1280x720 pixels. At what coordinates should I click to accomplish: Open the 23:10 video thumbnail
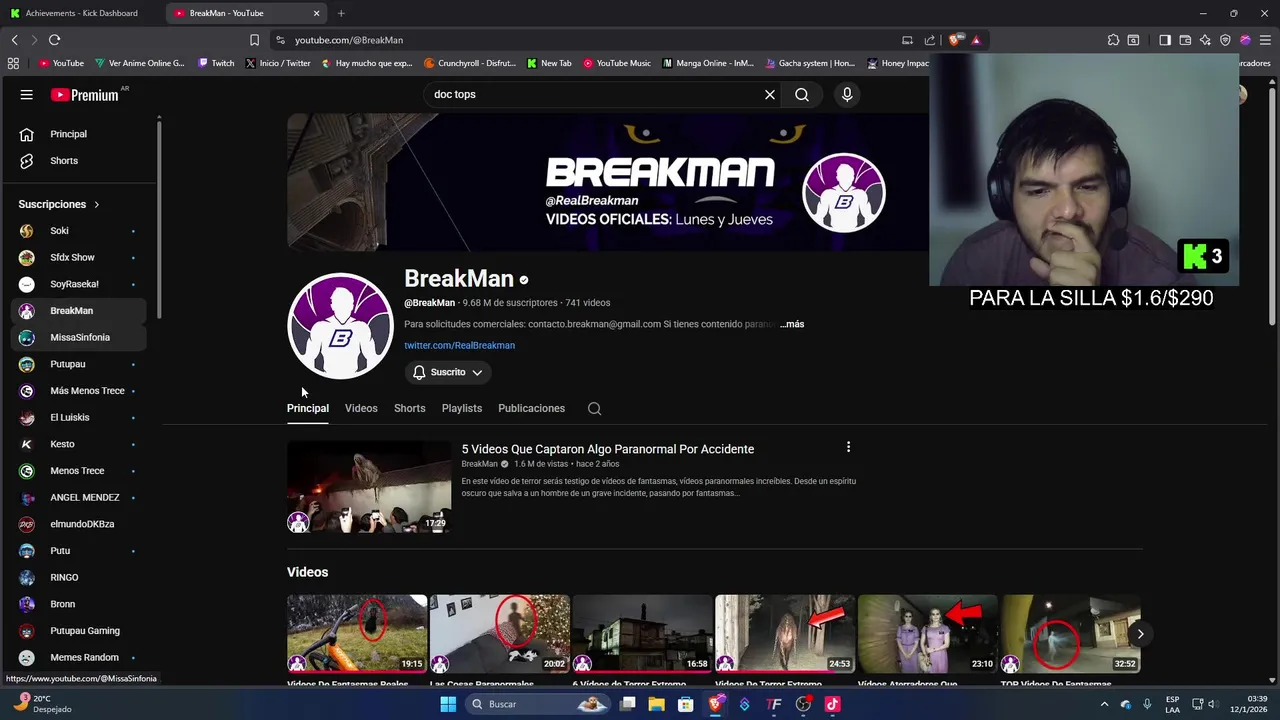(x=928, y=634)
